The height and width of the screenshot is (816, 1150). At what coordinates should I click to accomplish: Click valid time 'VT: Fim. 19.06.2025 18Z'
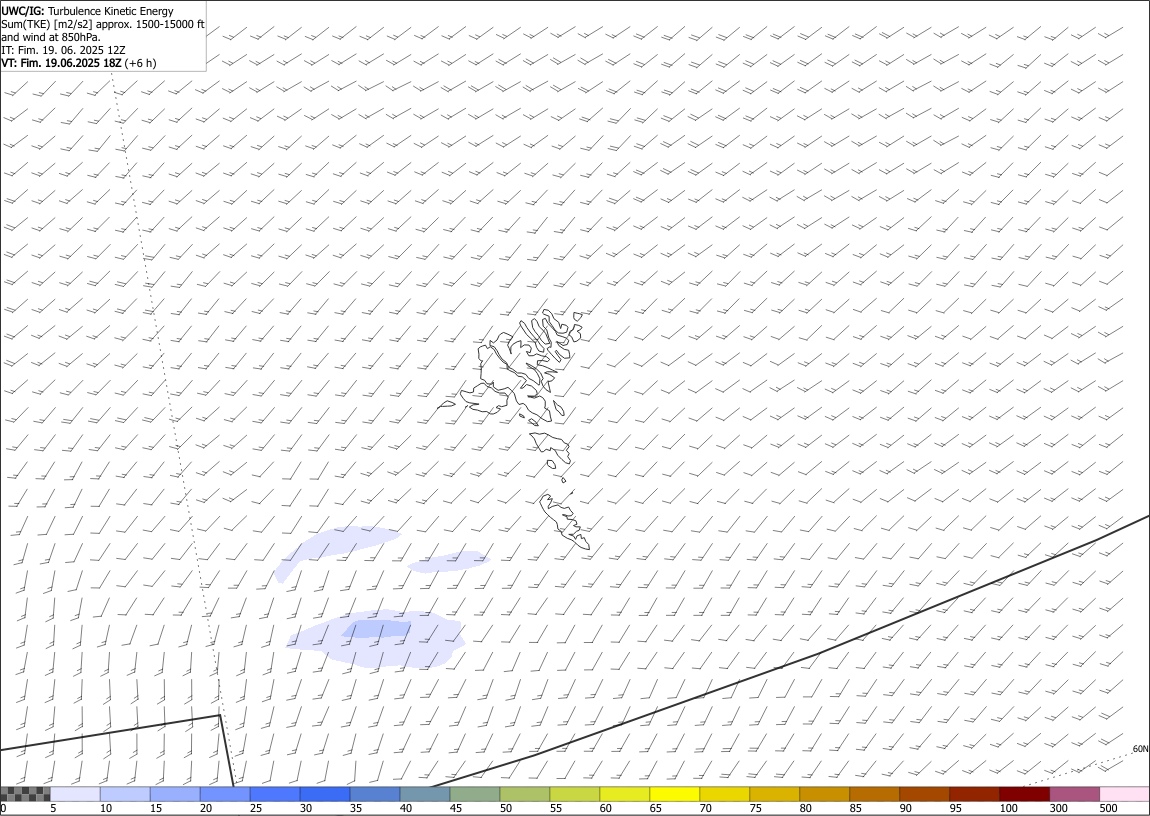[62, 63]
